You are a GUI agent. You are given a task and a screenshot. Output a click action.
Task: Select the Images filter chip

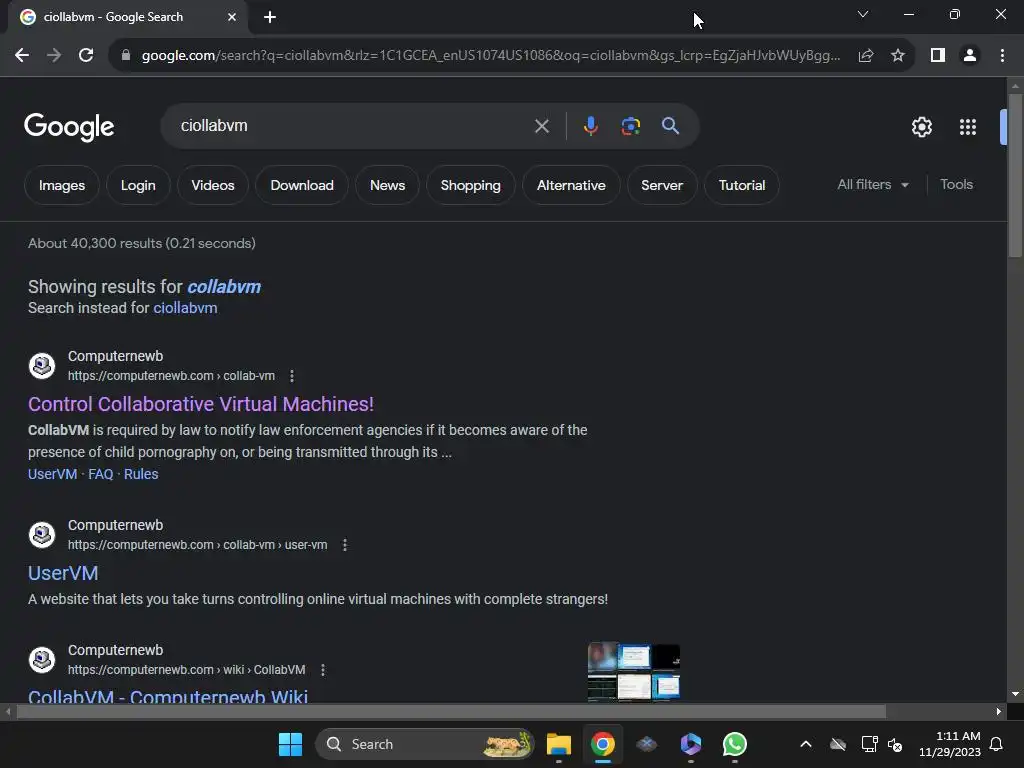point(62,185)
